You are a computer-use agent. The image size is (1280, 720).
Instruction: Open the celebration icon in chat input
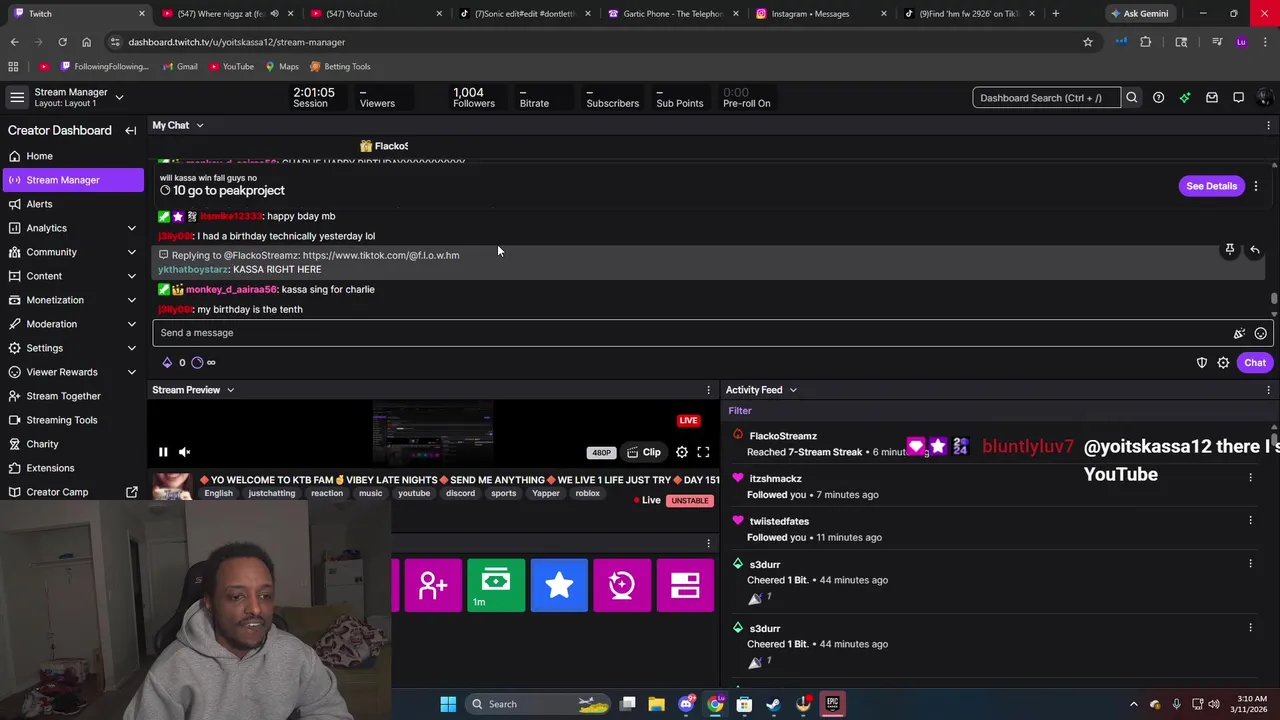point(1239,333)
